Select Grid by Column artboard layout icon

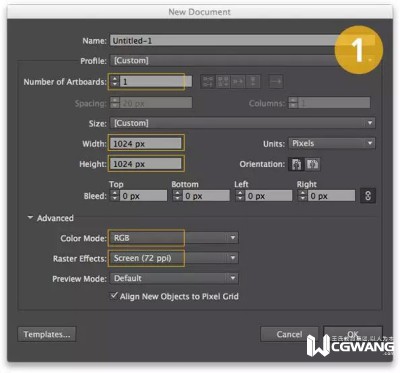pos(223,82)
